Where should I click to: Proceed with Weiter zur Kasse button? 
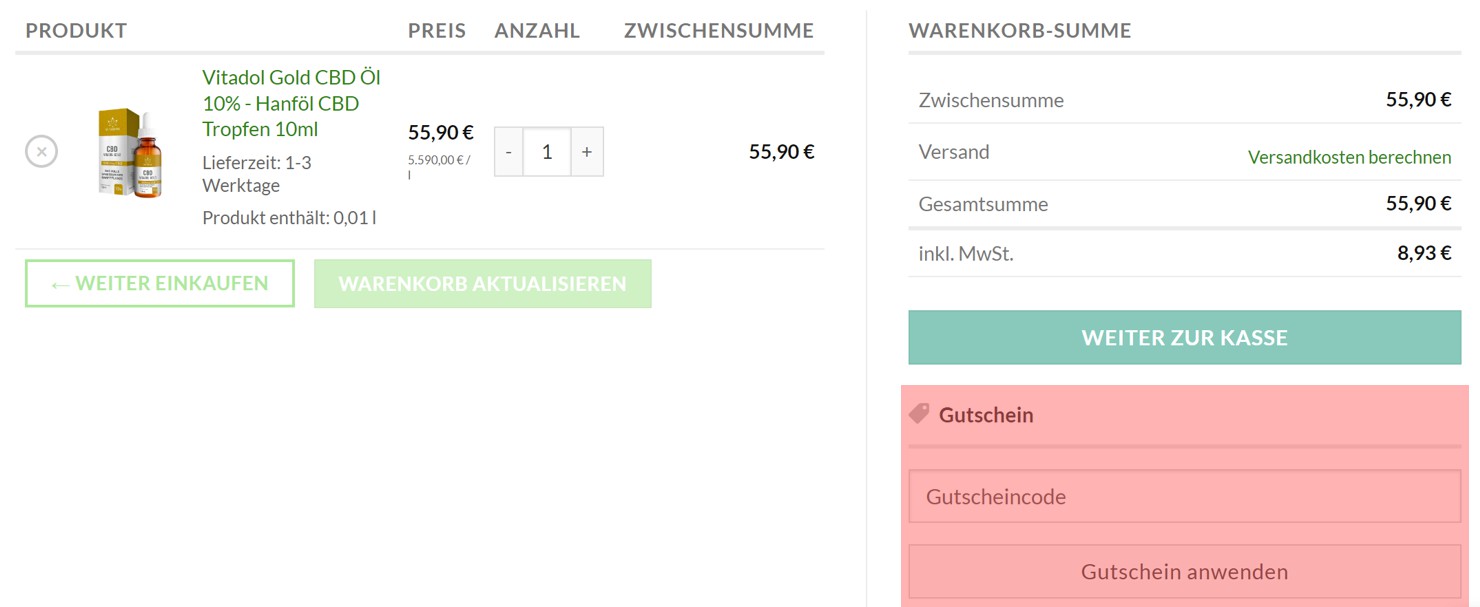[x=1185, y=337]
